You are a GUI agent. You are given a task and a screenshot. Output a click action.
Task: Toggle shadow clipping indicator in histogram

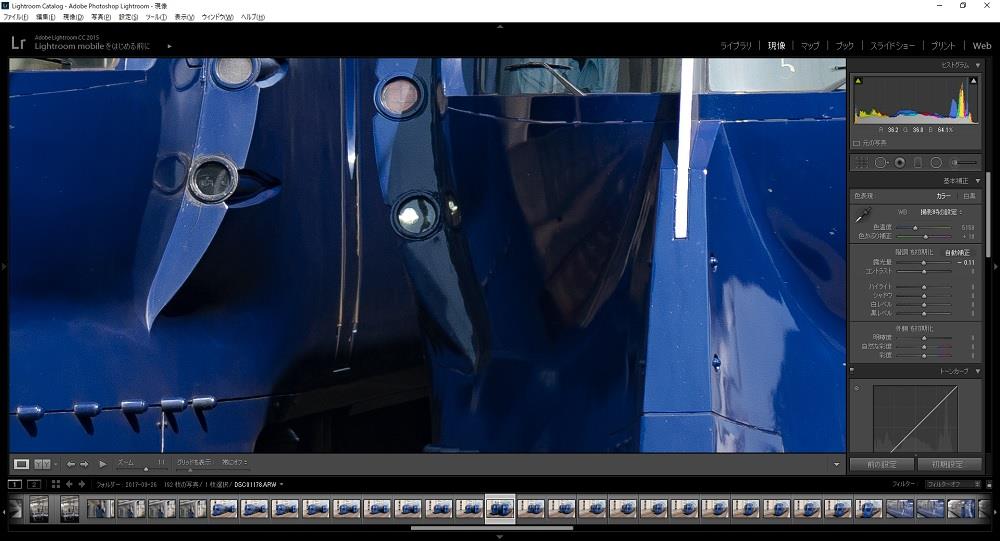858,81
